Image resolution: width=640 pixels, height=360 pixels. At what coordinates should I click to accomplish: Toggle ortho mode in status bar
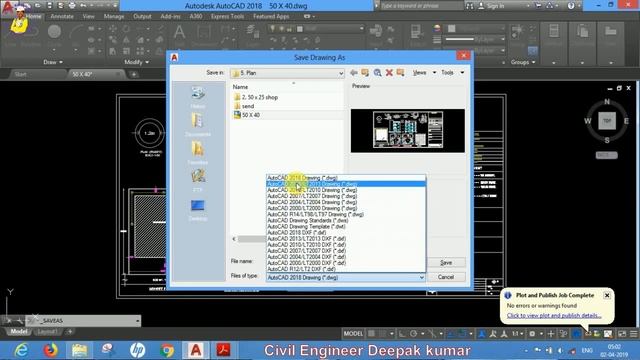click(x=402, y=334)
